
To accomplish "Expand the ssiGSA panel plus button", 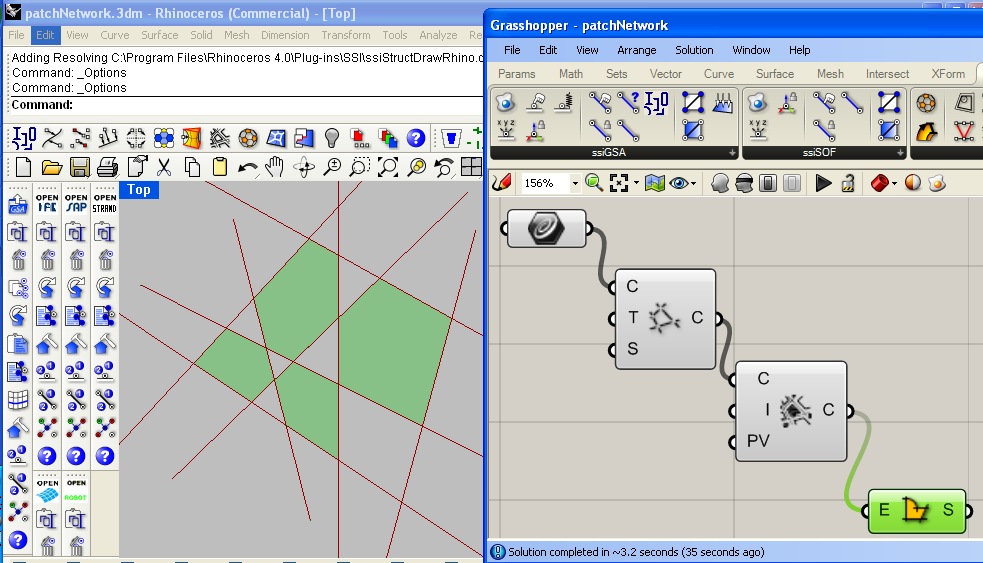I will point(732,152).
